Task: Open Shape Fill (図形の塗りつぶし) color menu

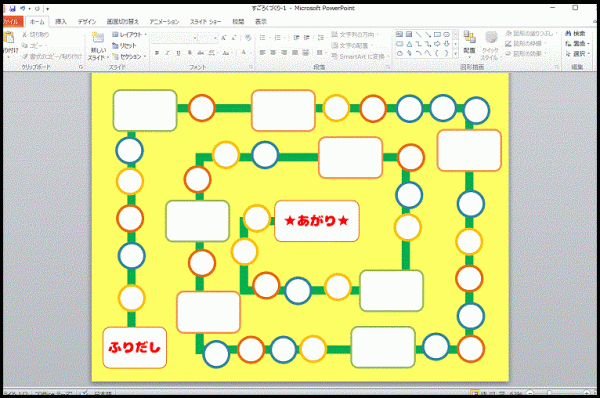Action: tap(530, 34)
